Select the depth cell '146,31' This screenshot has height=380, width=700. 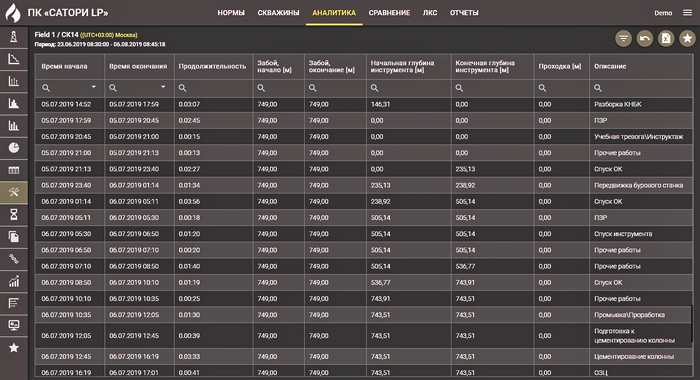(408, 104)
